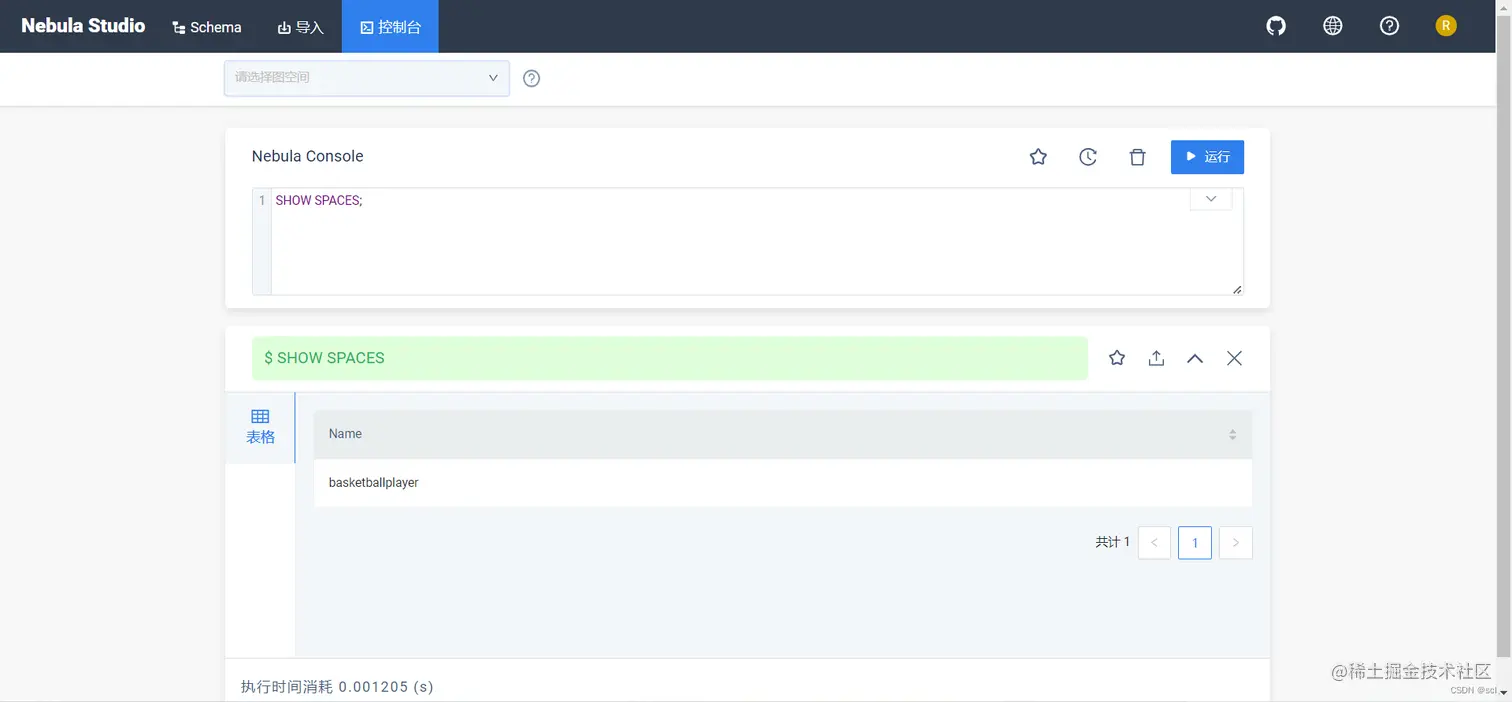Export the SHOW SPACES result

coord(1156,358)
